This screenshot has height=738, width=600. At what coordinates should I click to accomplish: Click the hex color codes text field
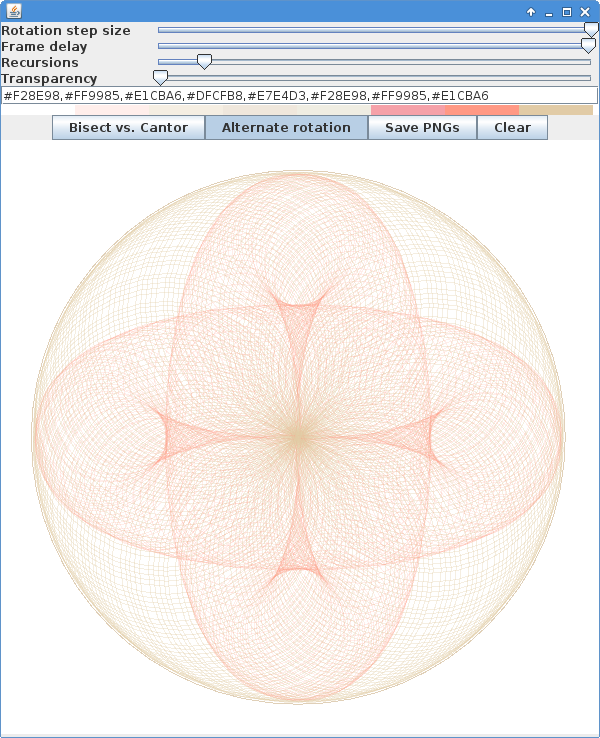299,95
